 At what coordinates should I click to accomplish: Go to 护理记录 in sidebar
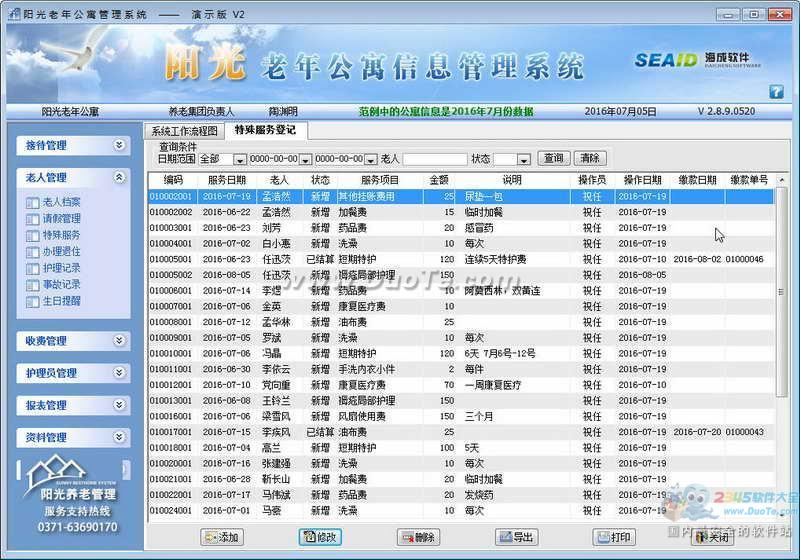(61, 268)
